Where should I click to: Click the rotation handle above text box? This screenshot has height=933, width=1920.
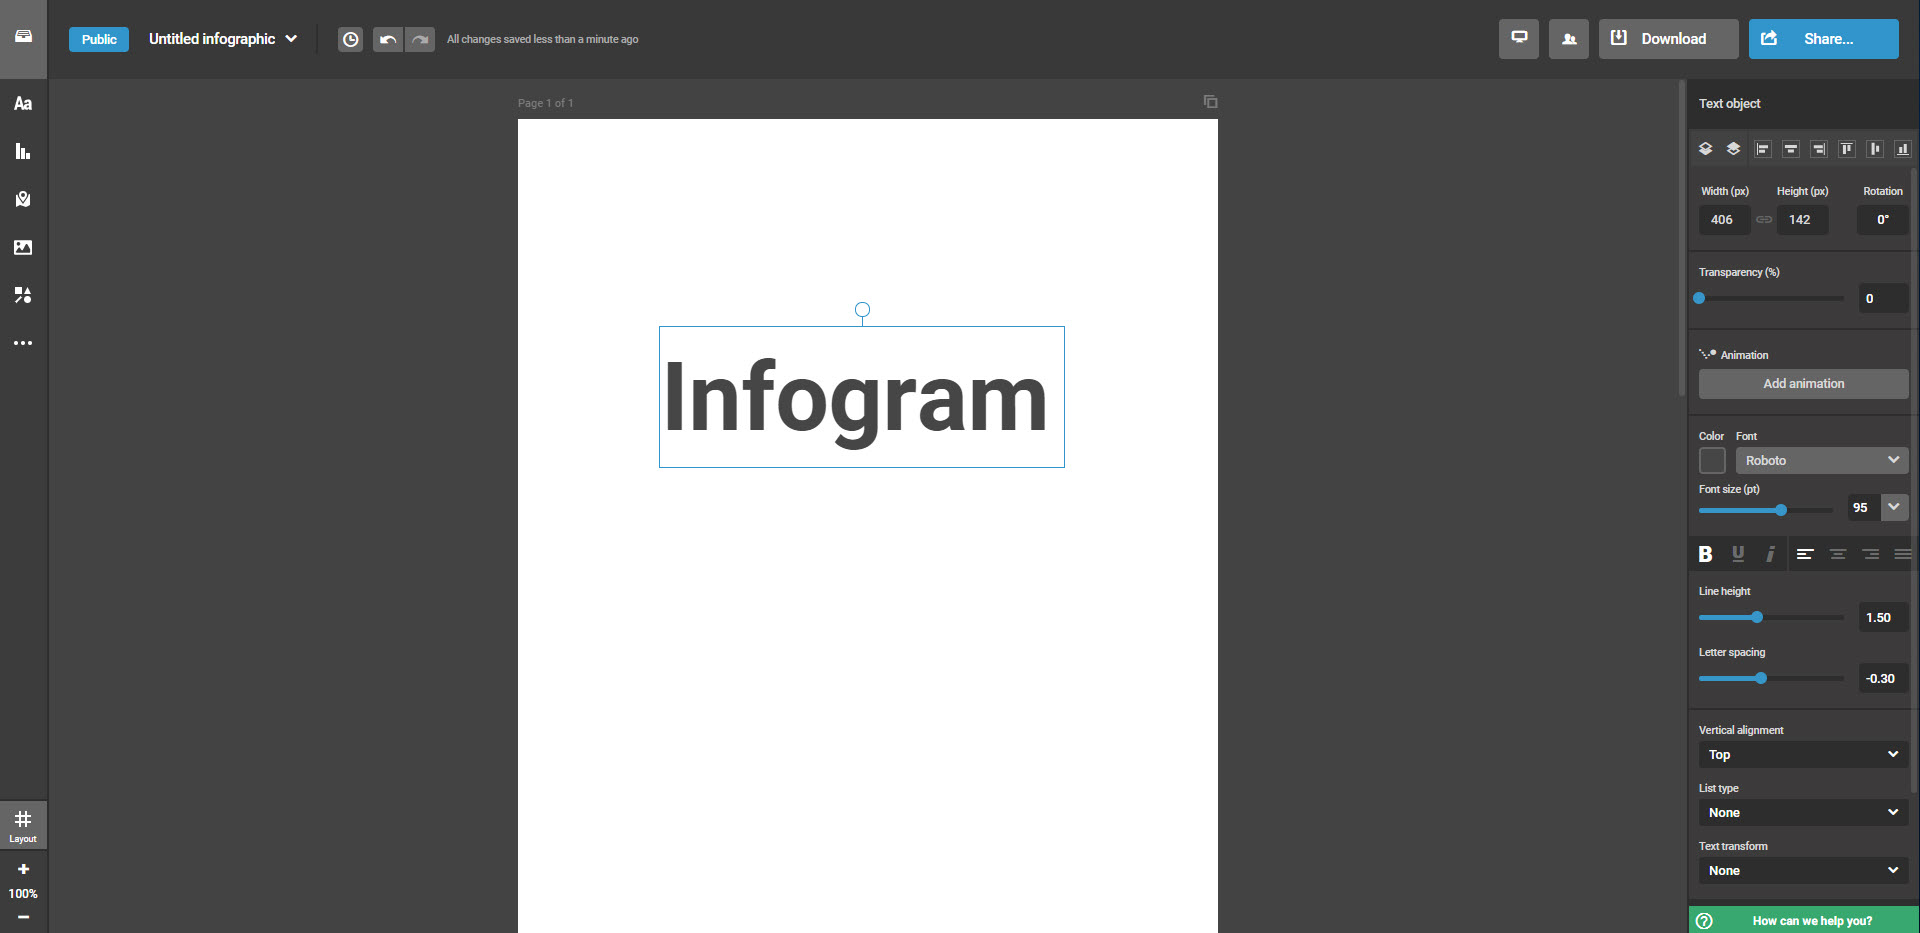[862, 310]
